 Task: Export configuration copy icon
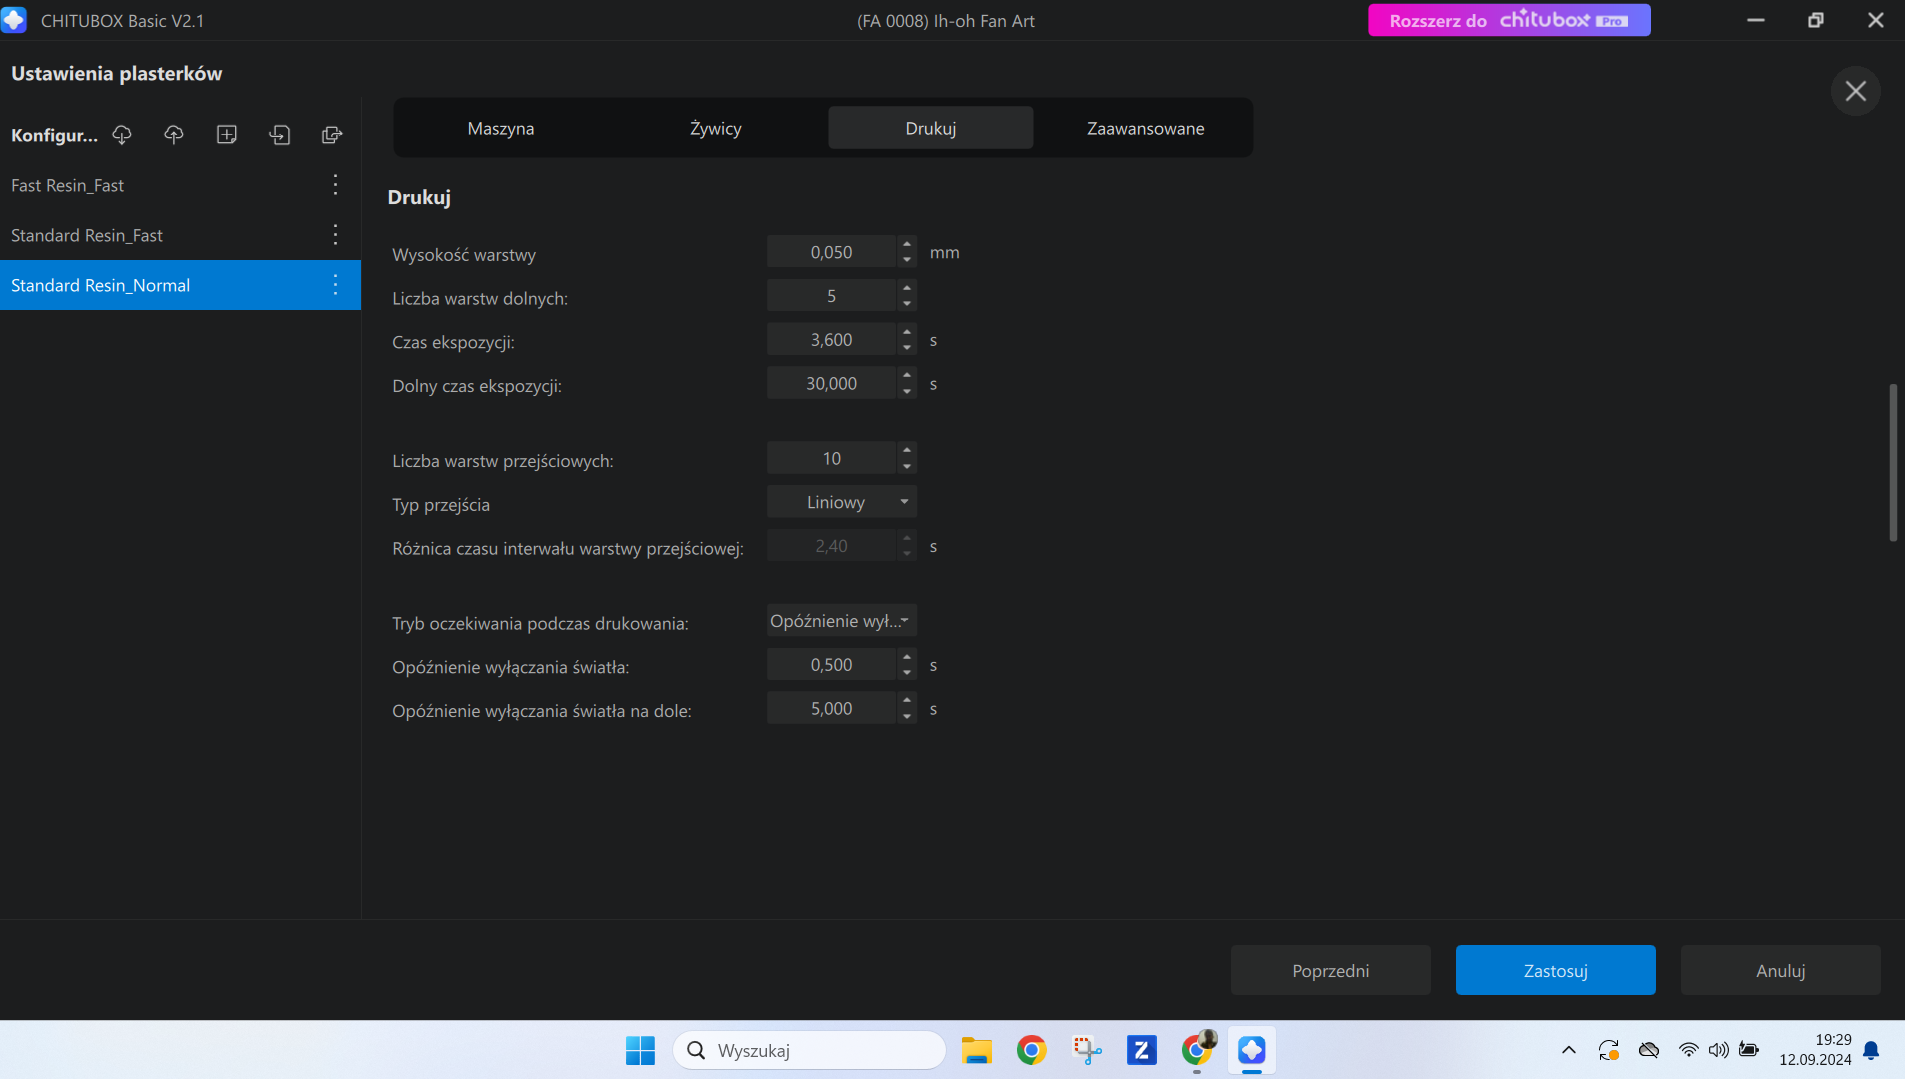pos(332,135)
